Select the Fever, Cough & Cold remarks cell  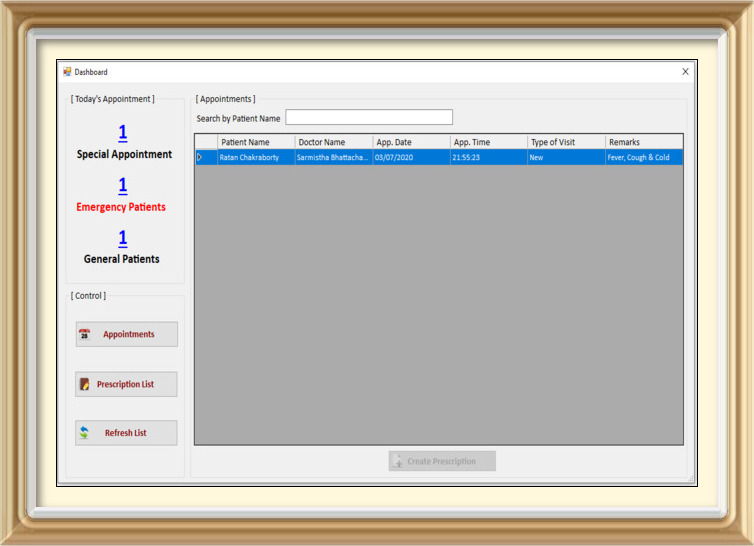643,157
